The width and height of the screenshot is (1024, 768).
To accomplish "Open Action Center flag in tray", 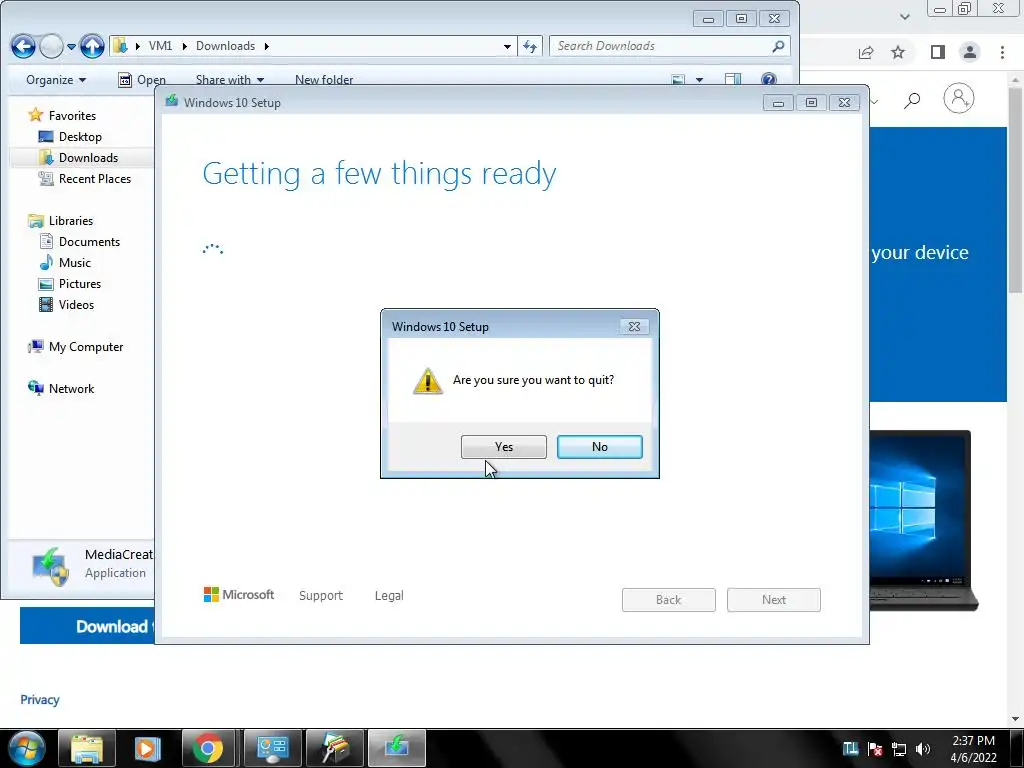I will click(875, 749).
